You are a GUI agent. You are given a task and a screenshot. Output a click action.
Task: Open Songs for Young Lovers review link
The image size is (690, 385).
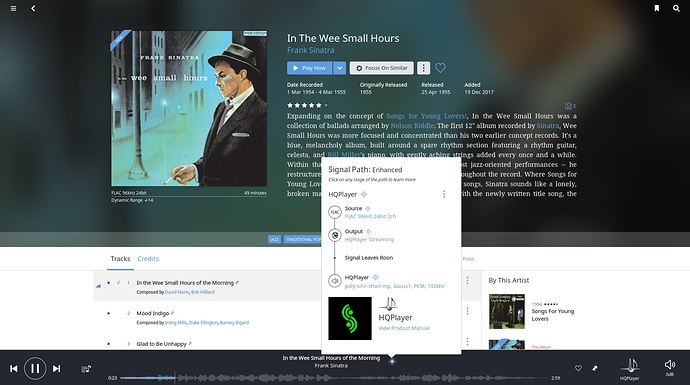[426, 116]
